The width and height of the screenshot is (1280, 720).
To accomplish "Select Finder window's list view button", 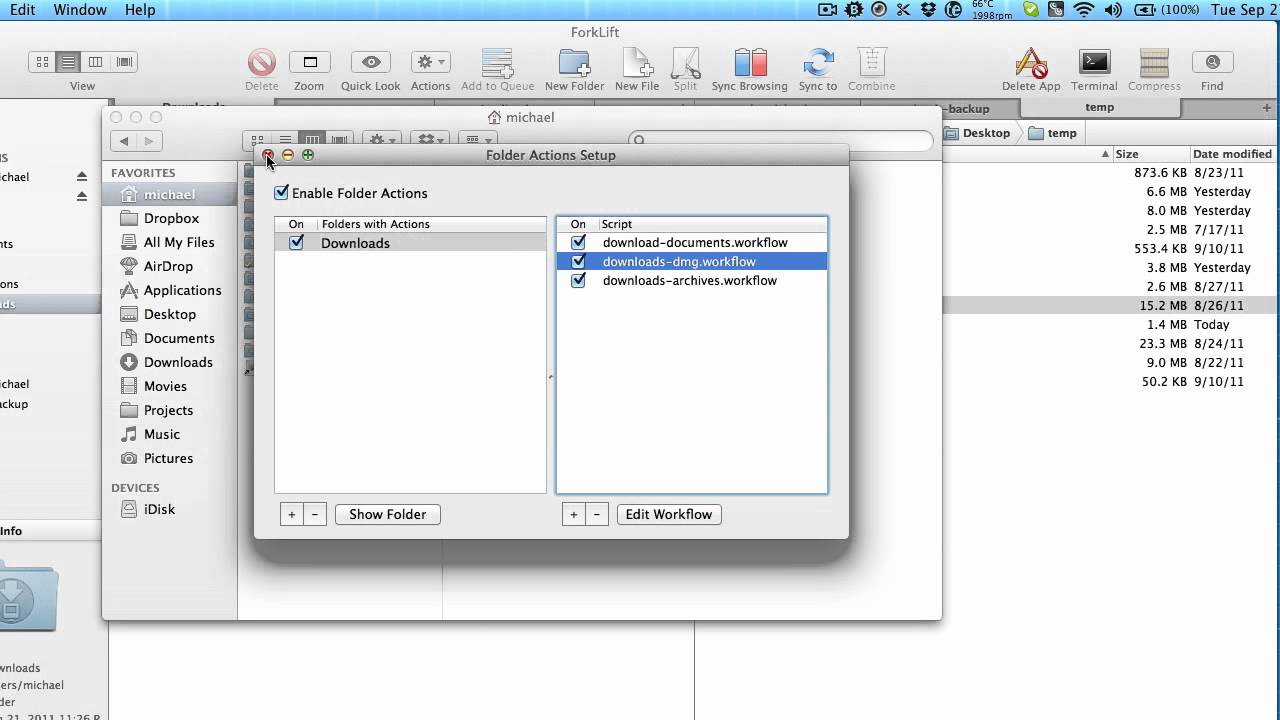I will click(285, 141).
